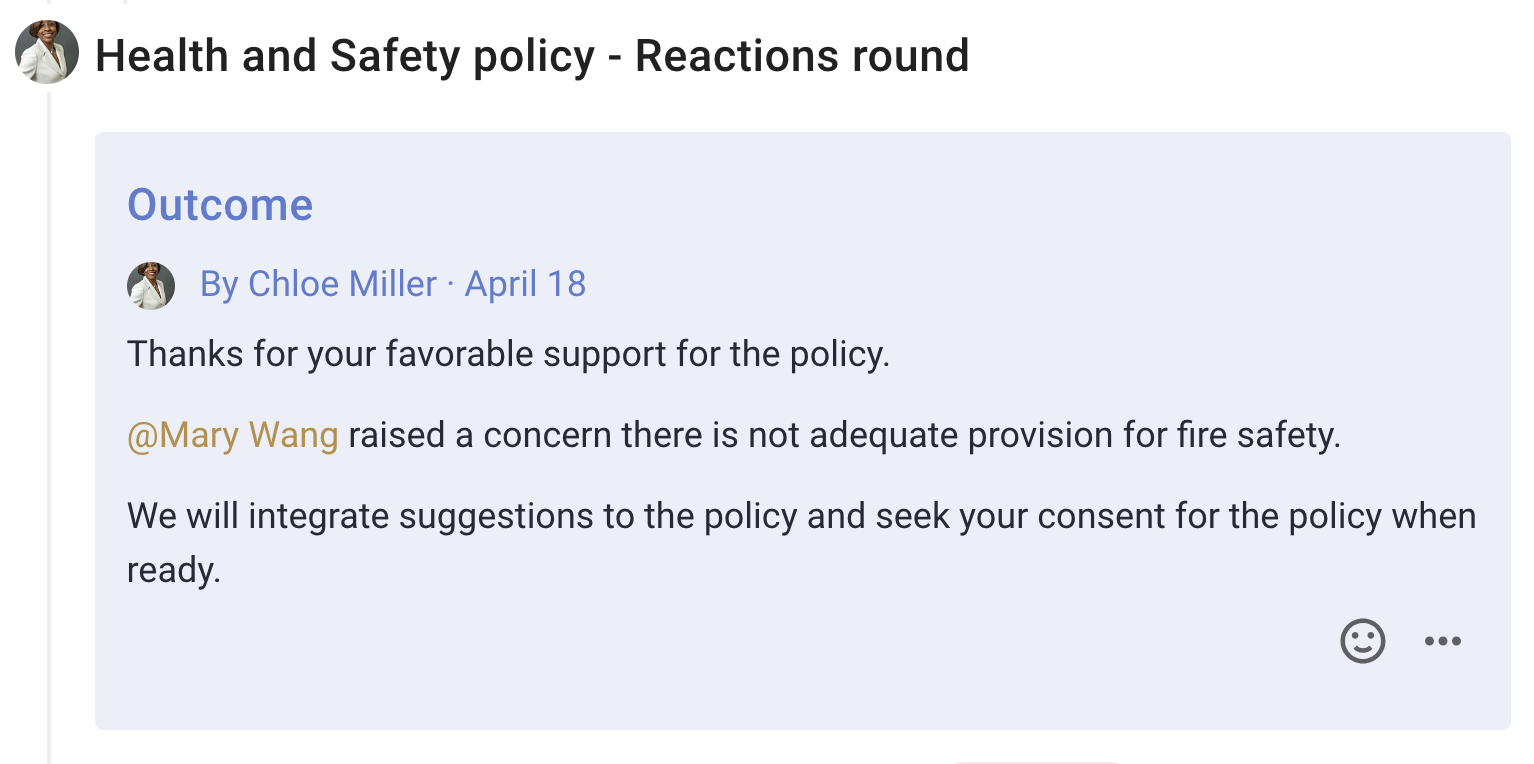This screenshot has height=764, width=1534.
Task: Open the three-dot more options menu
Action: coord(1442,641)
